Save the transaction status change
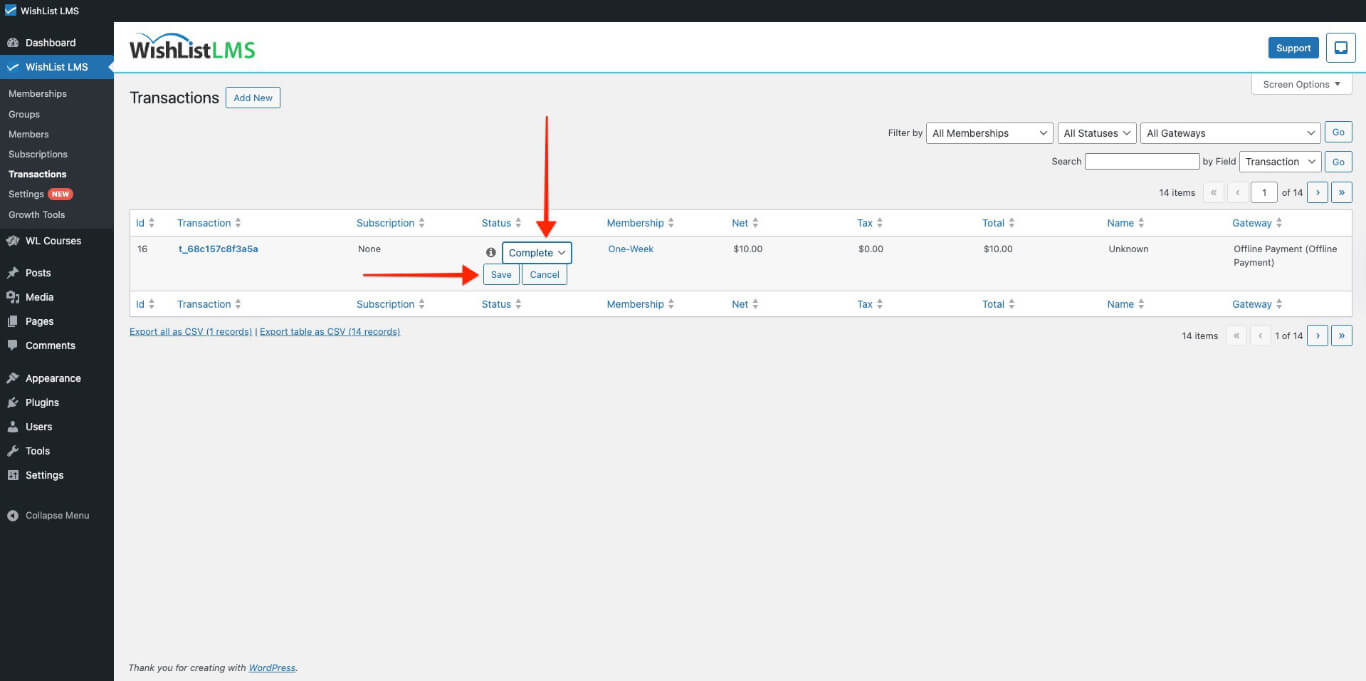This screenshot has height=681, width=1366. pyautogui.click(x=500, y=274)
